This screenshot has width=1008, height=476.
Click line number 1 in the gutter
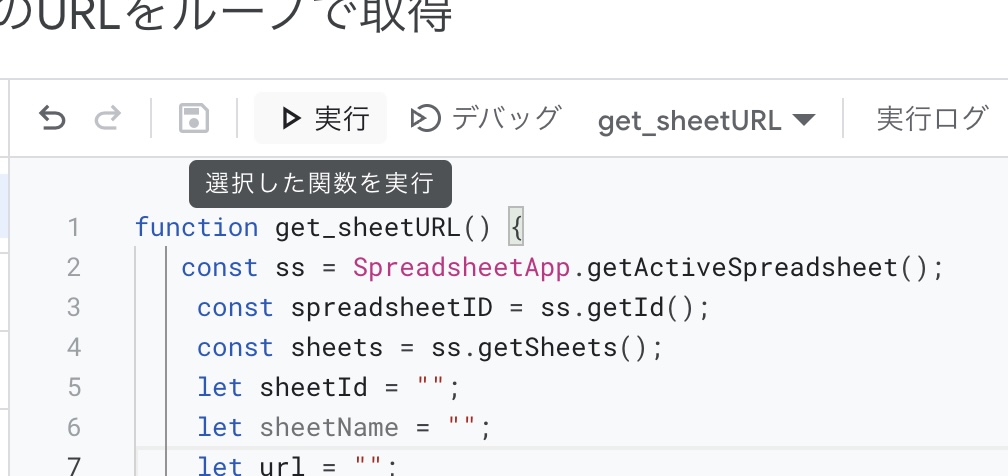tap(72, 228)
